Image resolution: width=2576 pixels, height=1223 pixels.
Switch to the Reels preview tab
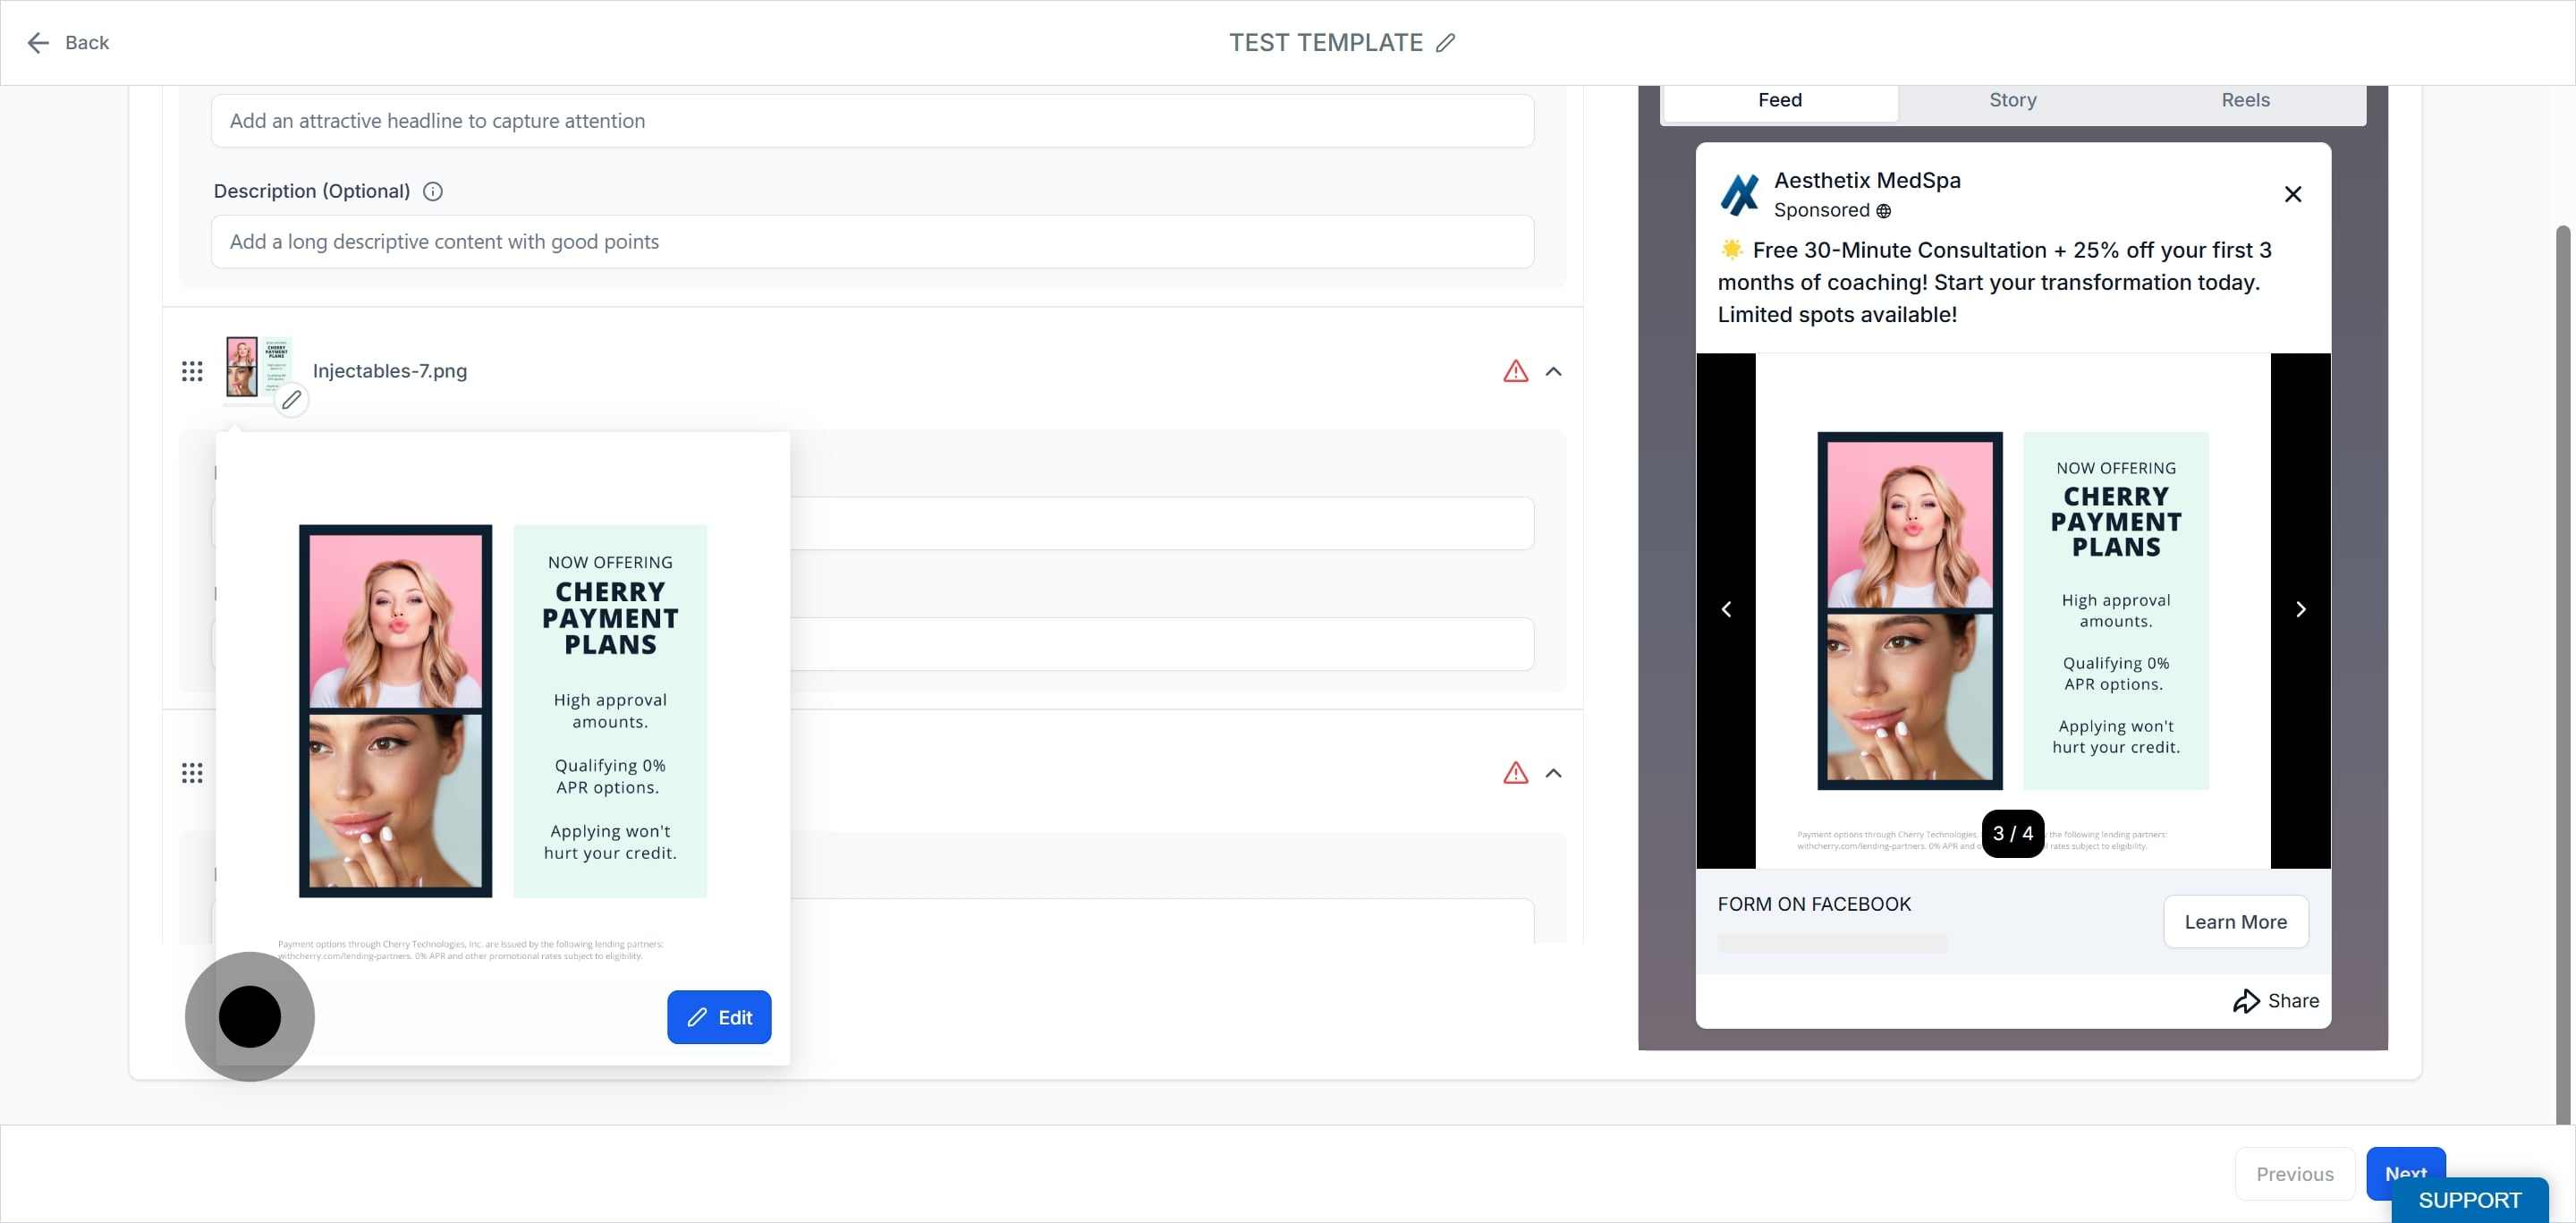coord(2245,100)
